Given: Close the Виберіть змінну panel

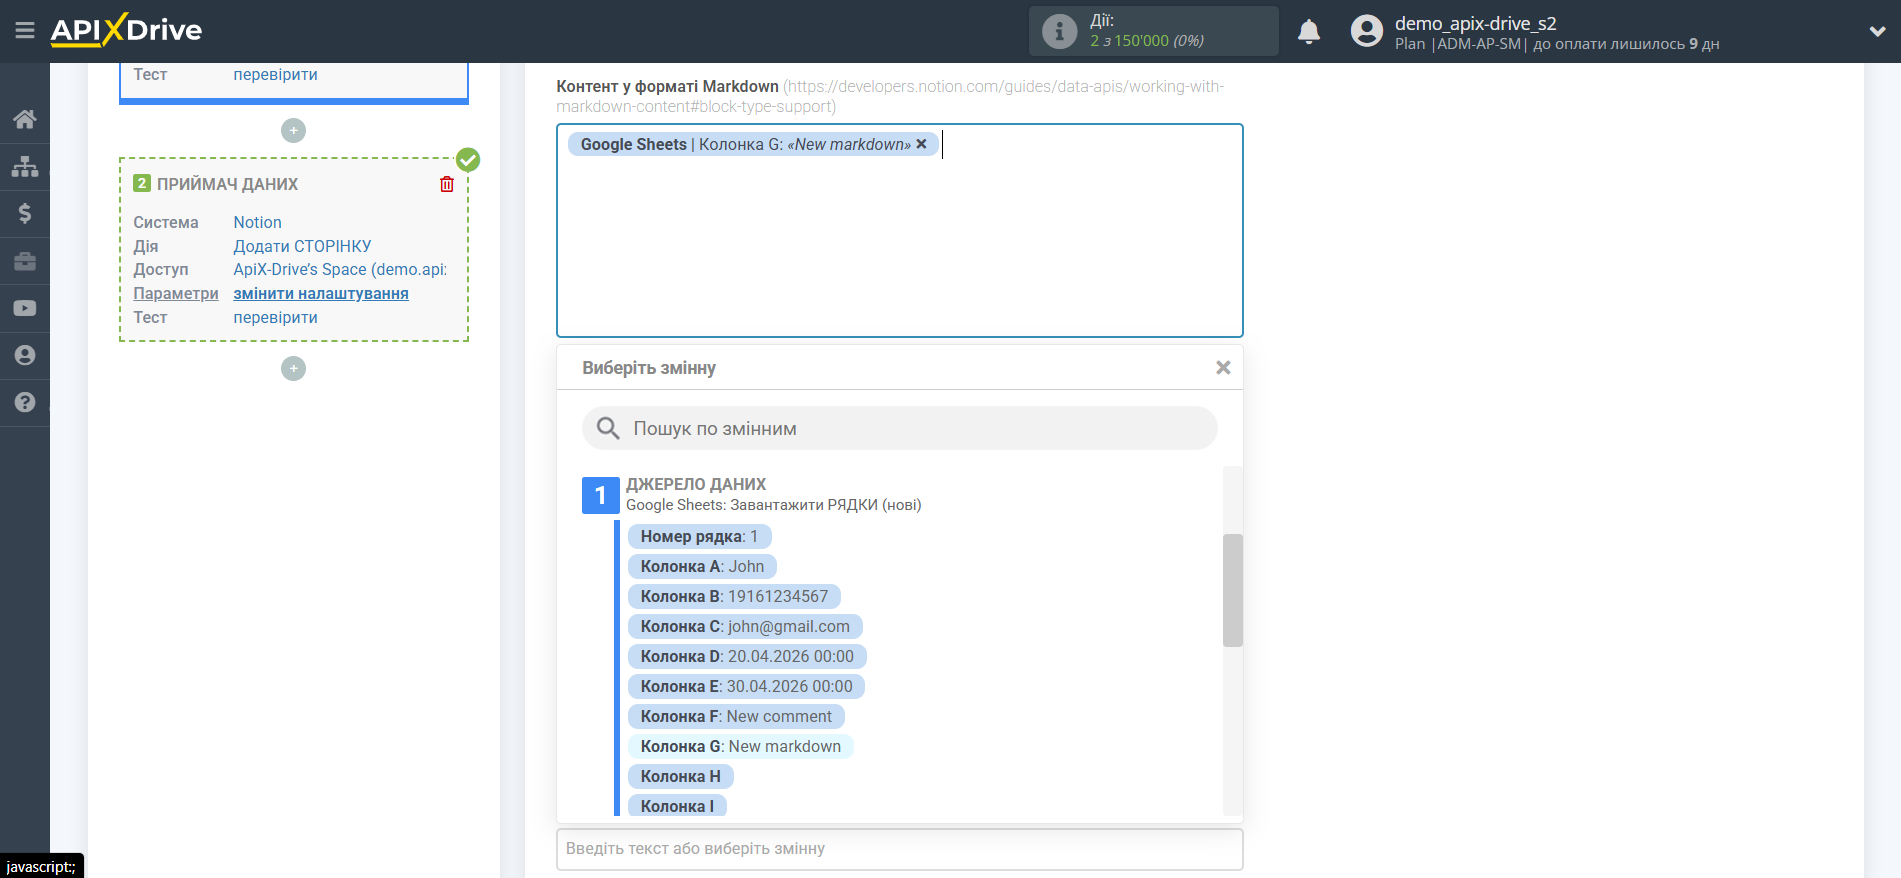Looking at the screenshot, I should point(1223,368).
